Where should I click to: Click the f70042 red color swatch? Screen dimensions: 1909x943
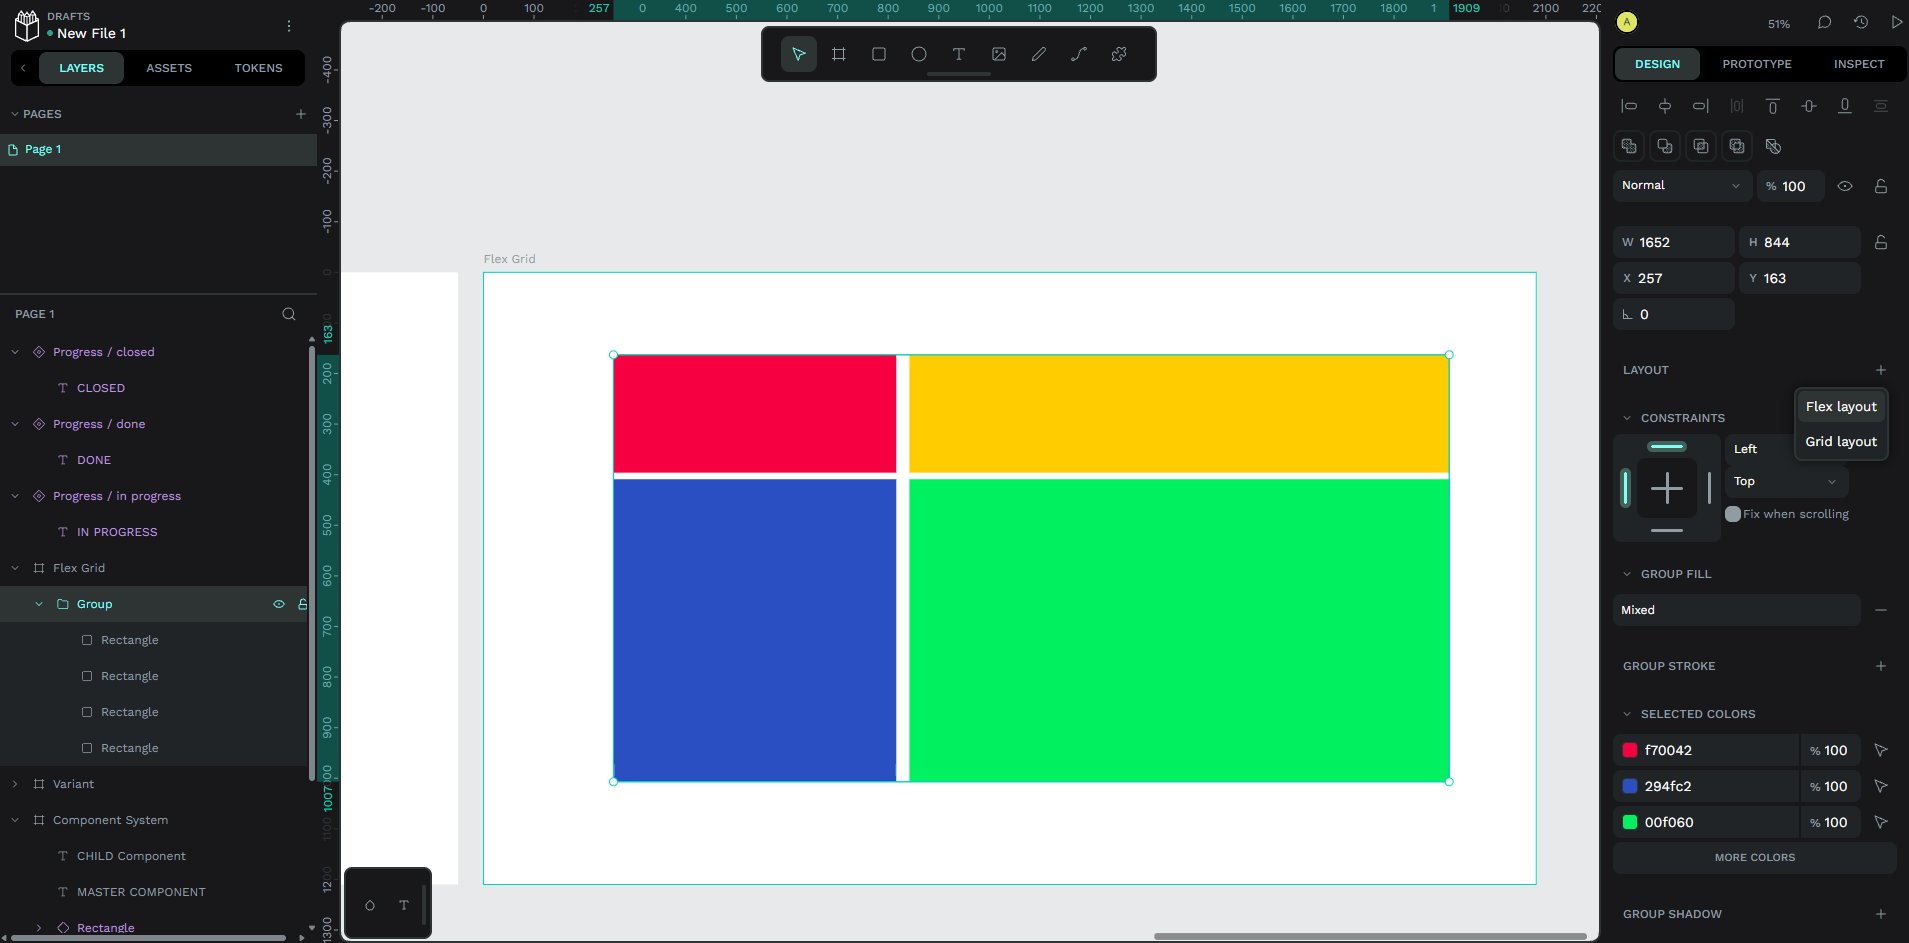click(1630, 750)
